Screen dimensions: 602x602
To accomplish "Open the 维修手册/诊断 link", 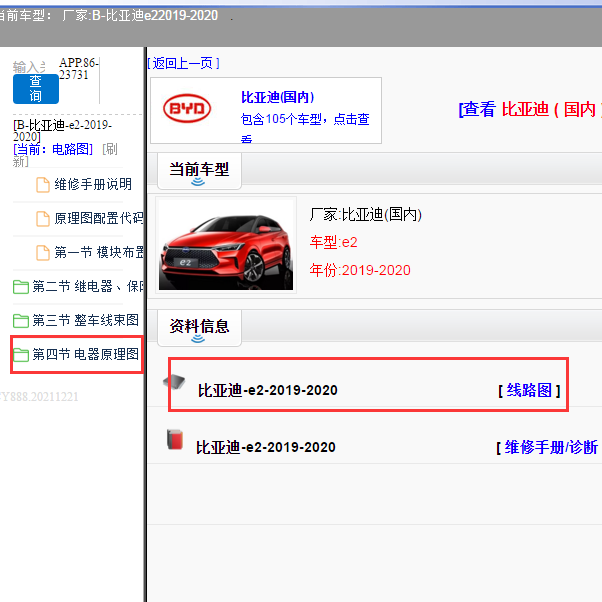I will coord(551,447).
